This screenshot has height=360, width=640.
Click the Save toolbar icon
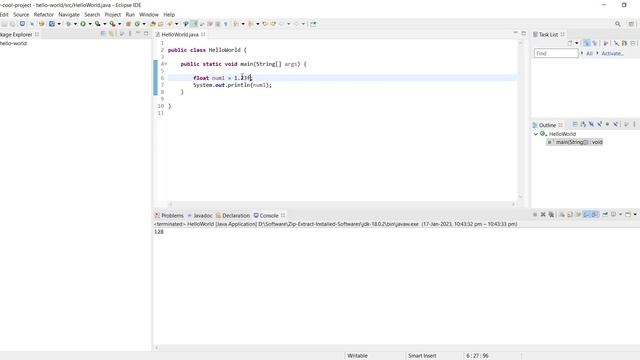(x=4, y=24)
